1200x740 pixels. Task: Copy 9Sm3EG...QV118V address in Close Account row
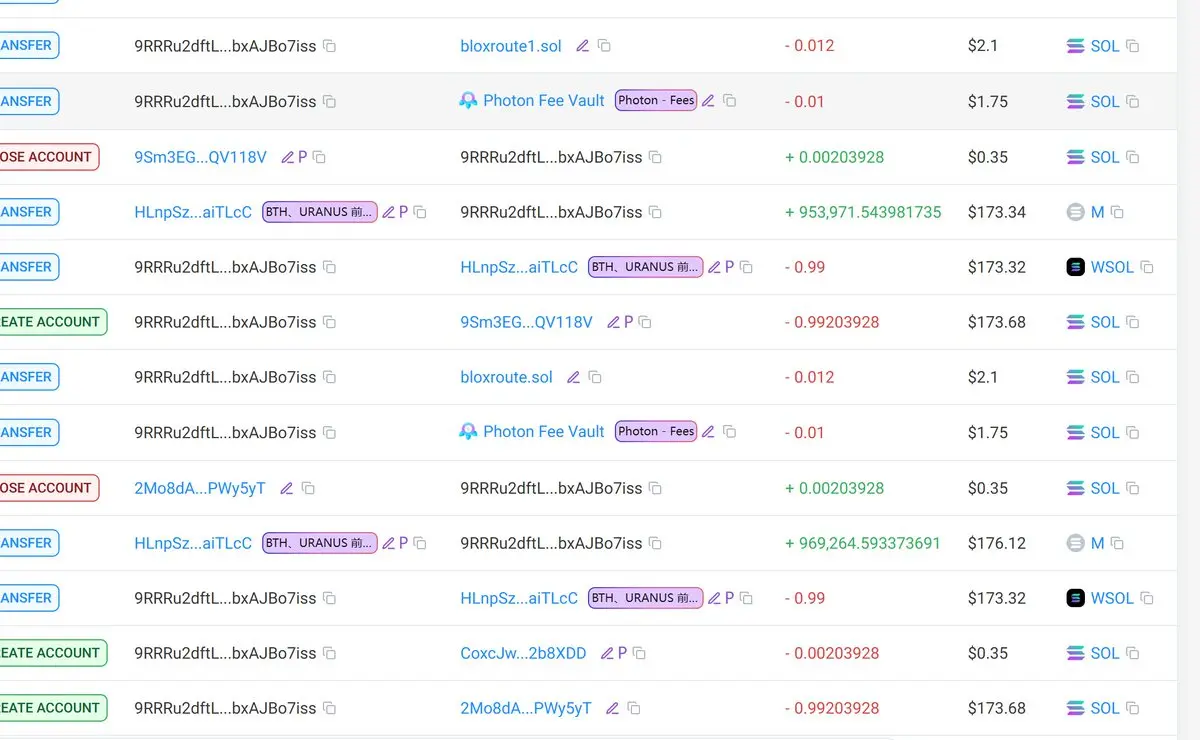pyautogui.click(x=319, y=157)
